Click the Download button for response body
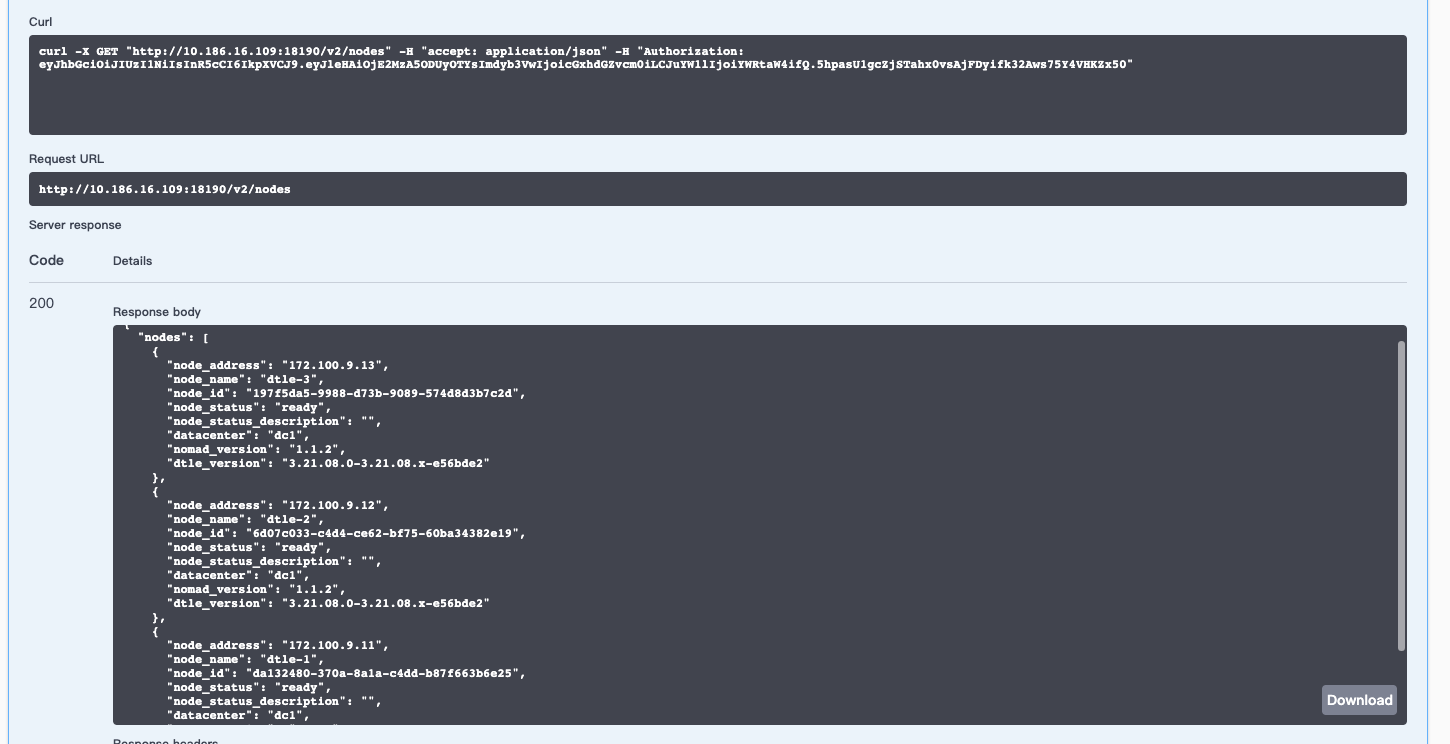The height and width of the screenshot is (744, 1450). [1358, 699]
